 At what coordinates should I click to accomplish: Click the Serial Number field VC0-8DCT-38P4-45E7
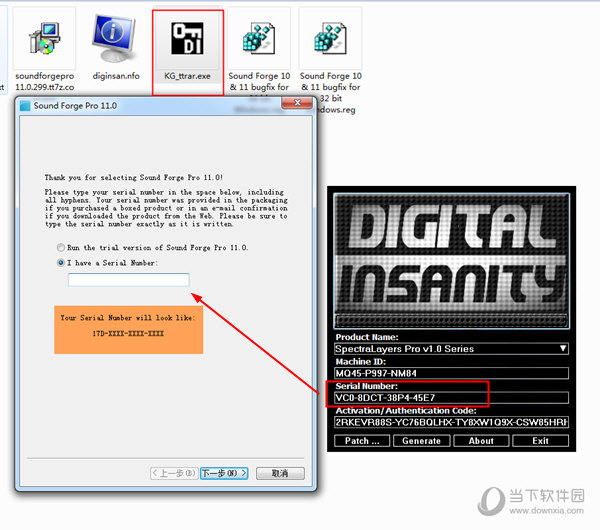pyautogui.click(x=452, y=398)
